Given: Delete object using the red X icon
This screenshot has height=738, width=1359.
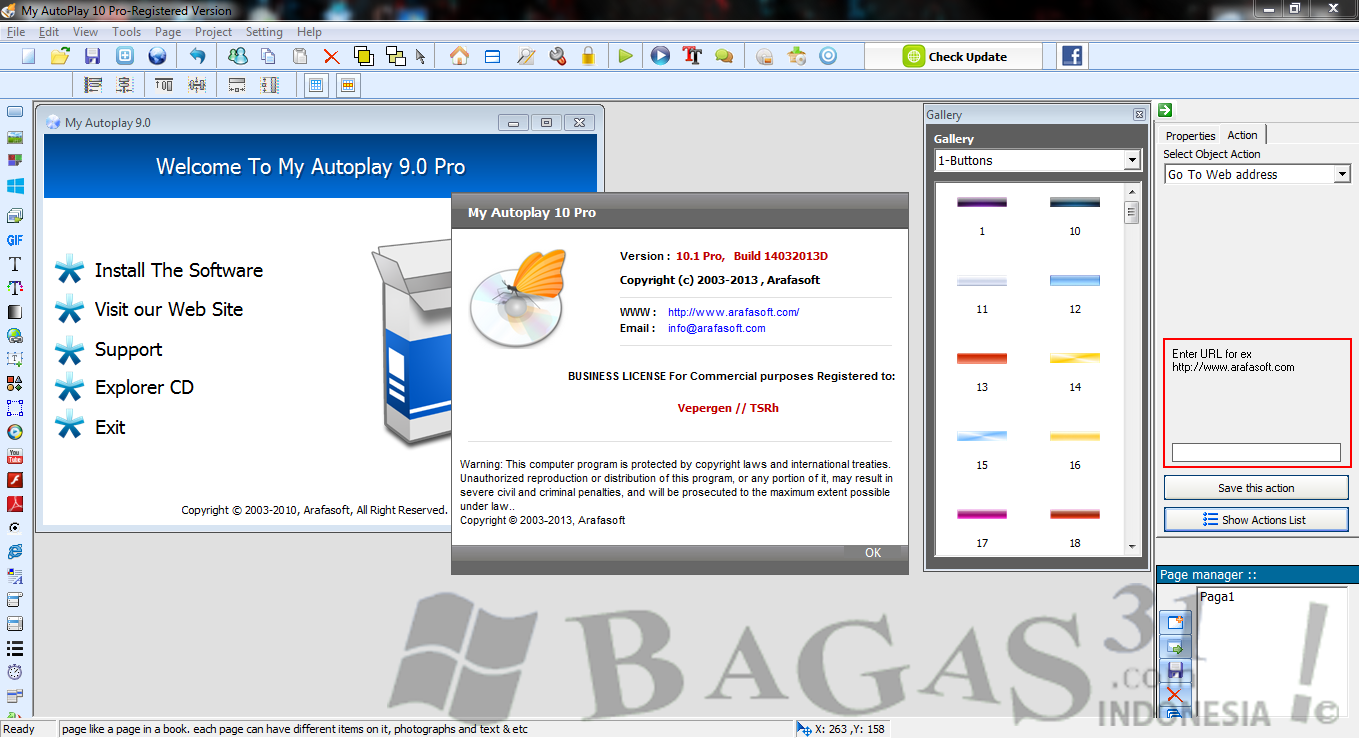Looking at the screenshot, I should pyautogui.click(x=331, y=57).
